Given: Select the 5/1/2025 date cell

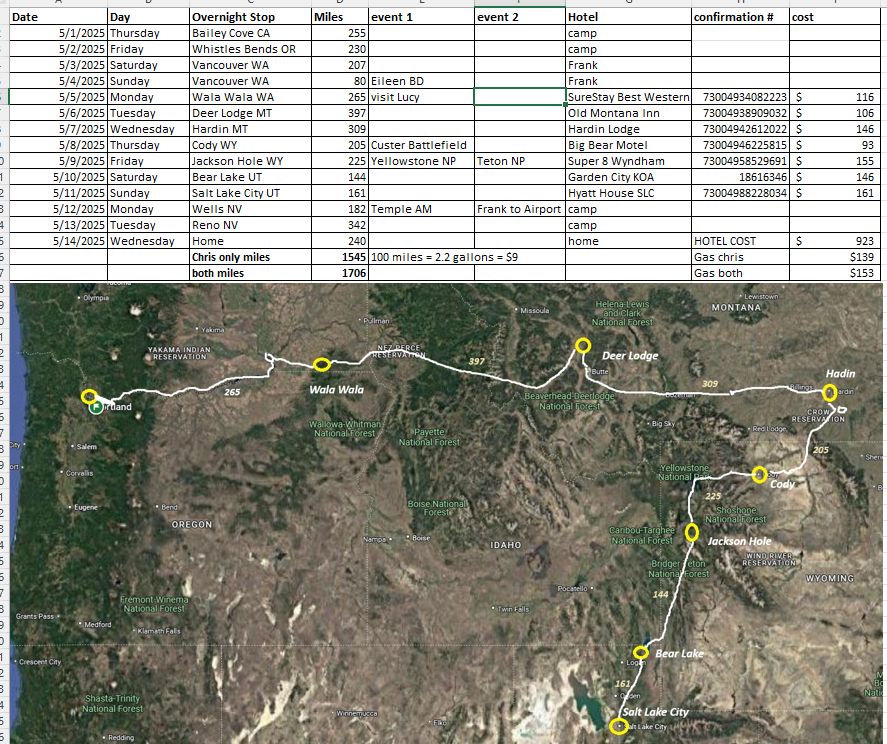Looking at the screenshot, I should click(x=58, y=33).
